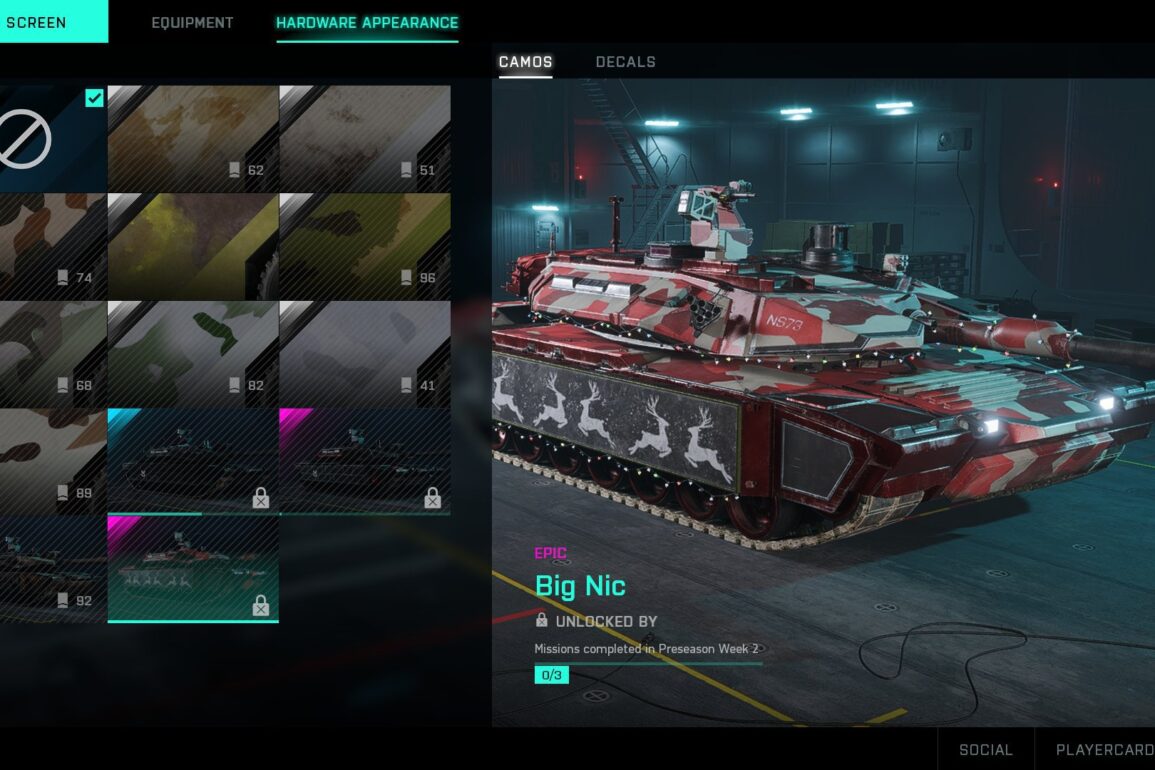Select the green woodland camo level 82
This screenshot has height=770, width=1155.
coord(193,354)
